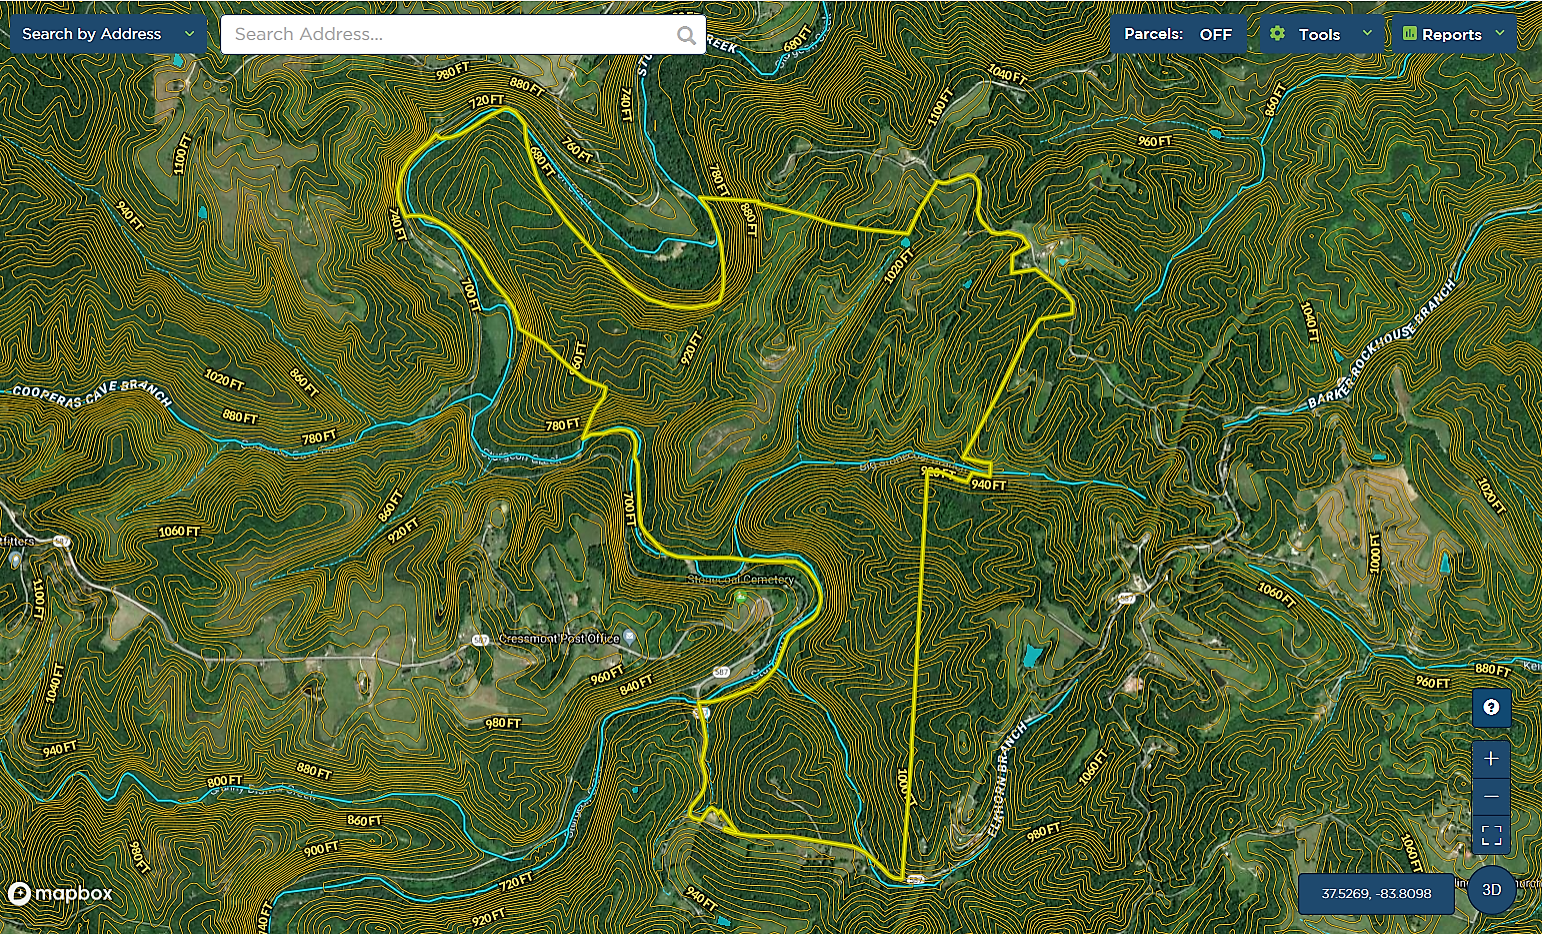Open the Reports menu label
The width and height of the screenshot is (1542, 934).
1451,34
